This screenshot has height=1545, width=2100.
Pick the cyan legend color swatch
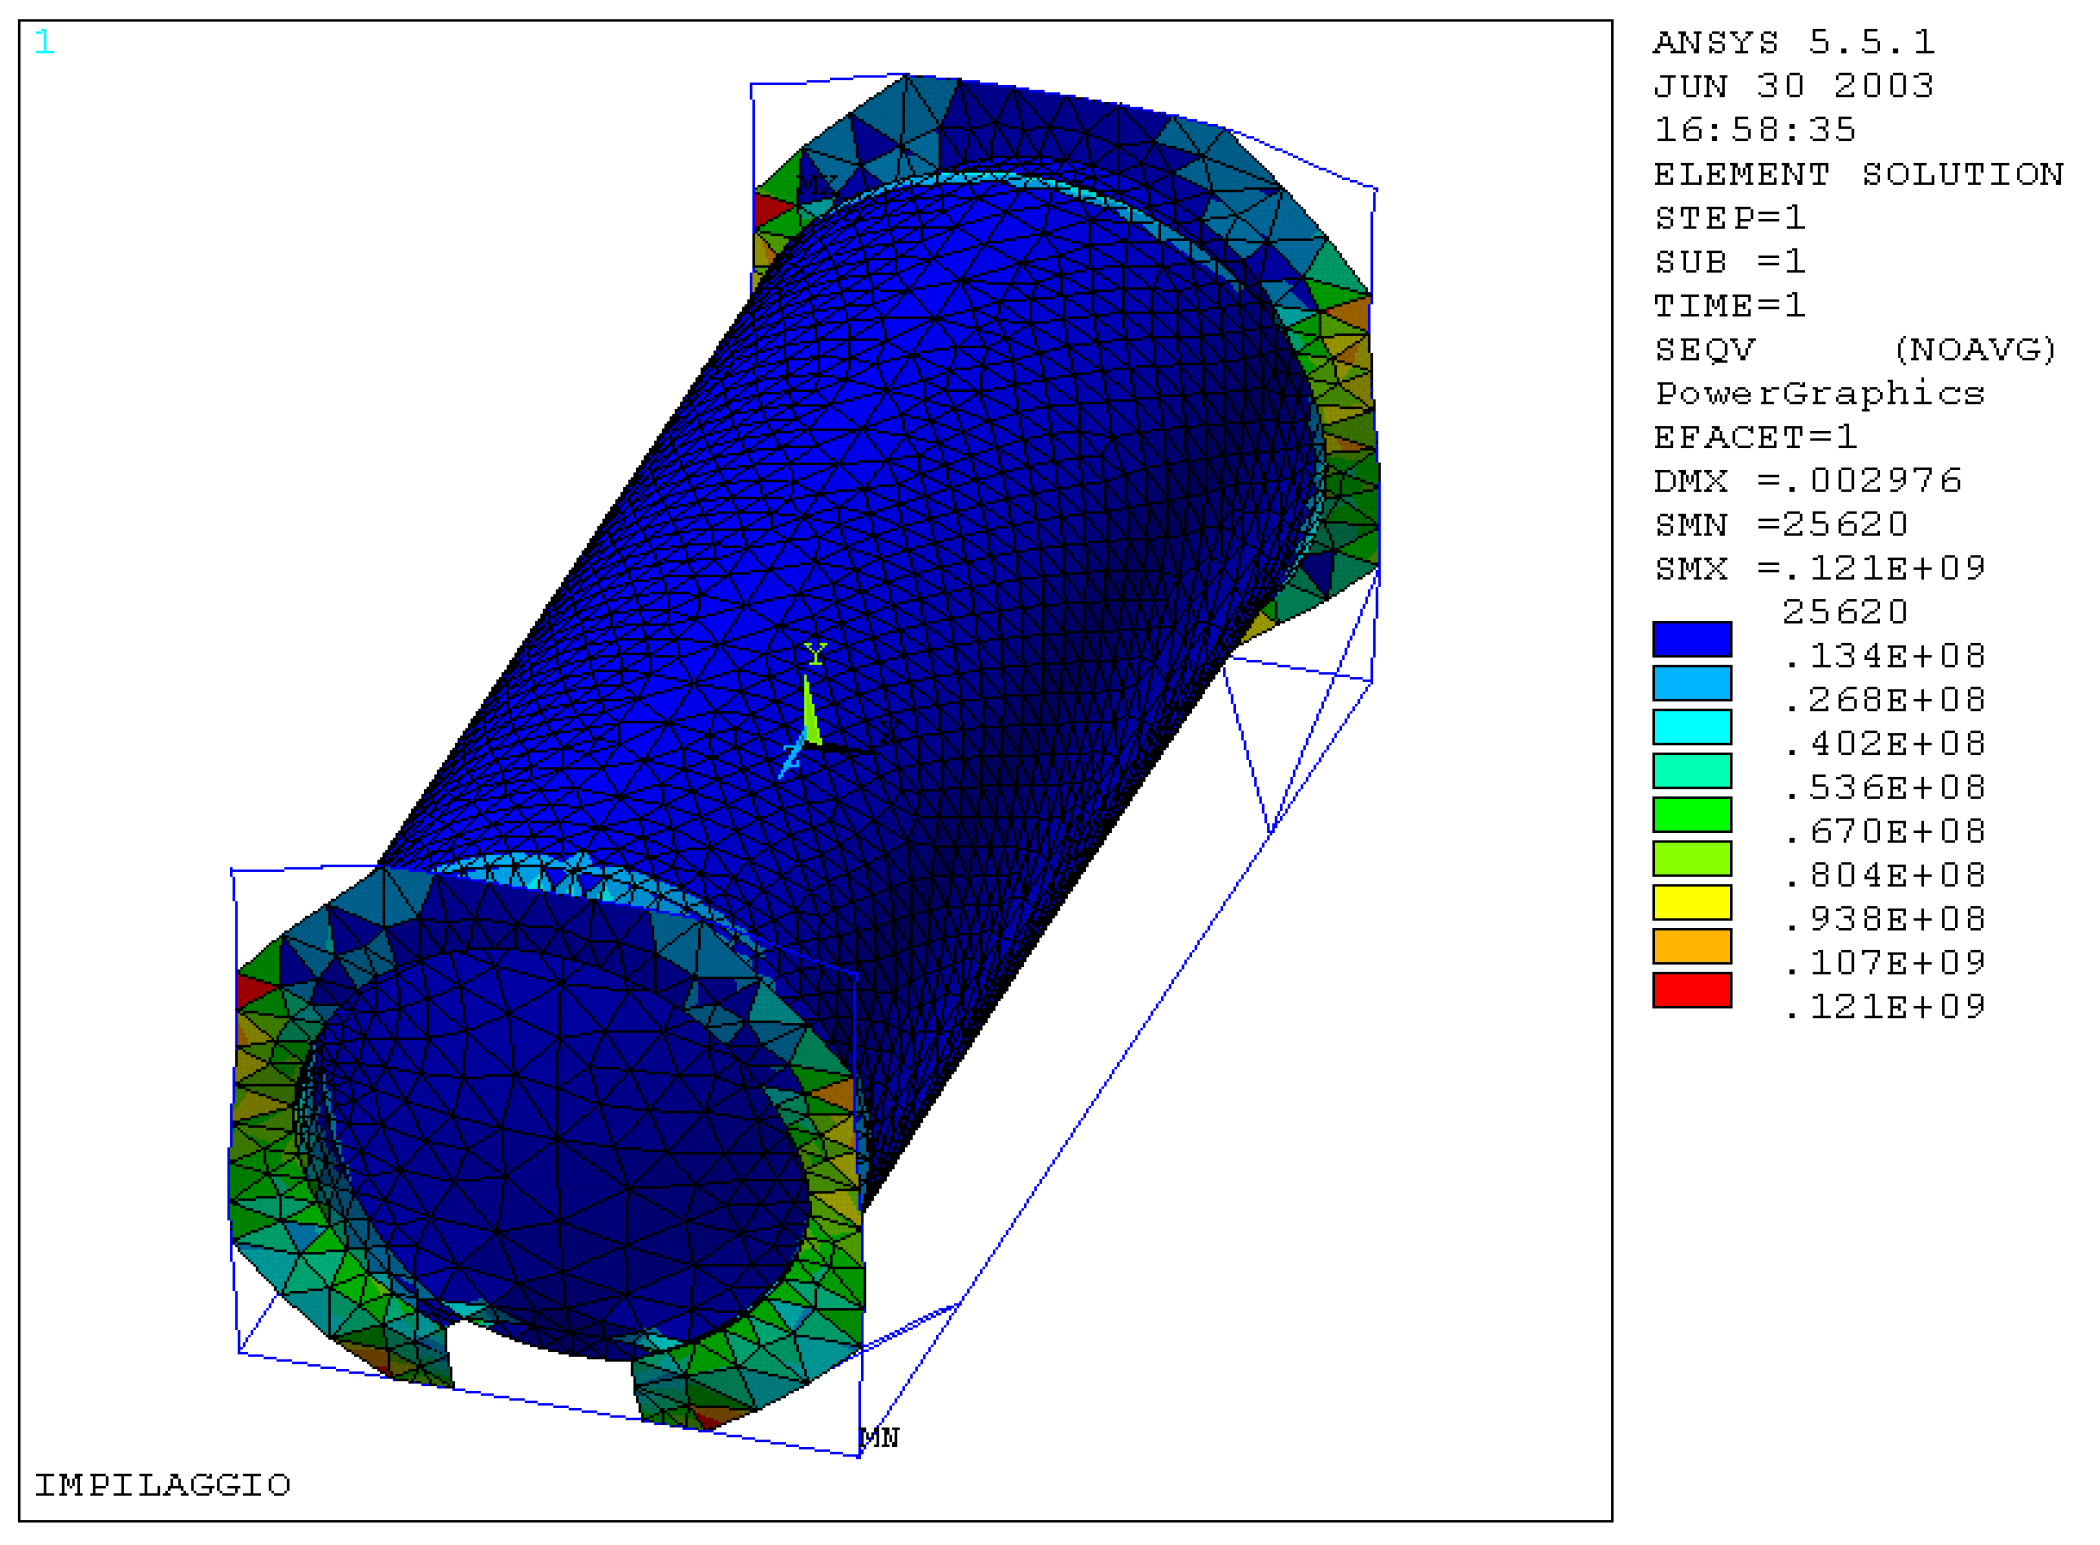1691,727
